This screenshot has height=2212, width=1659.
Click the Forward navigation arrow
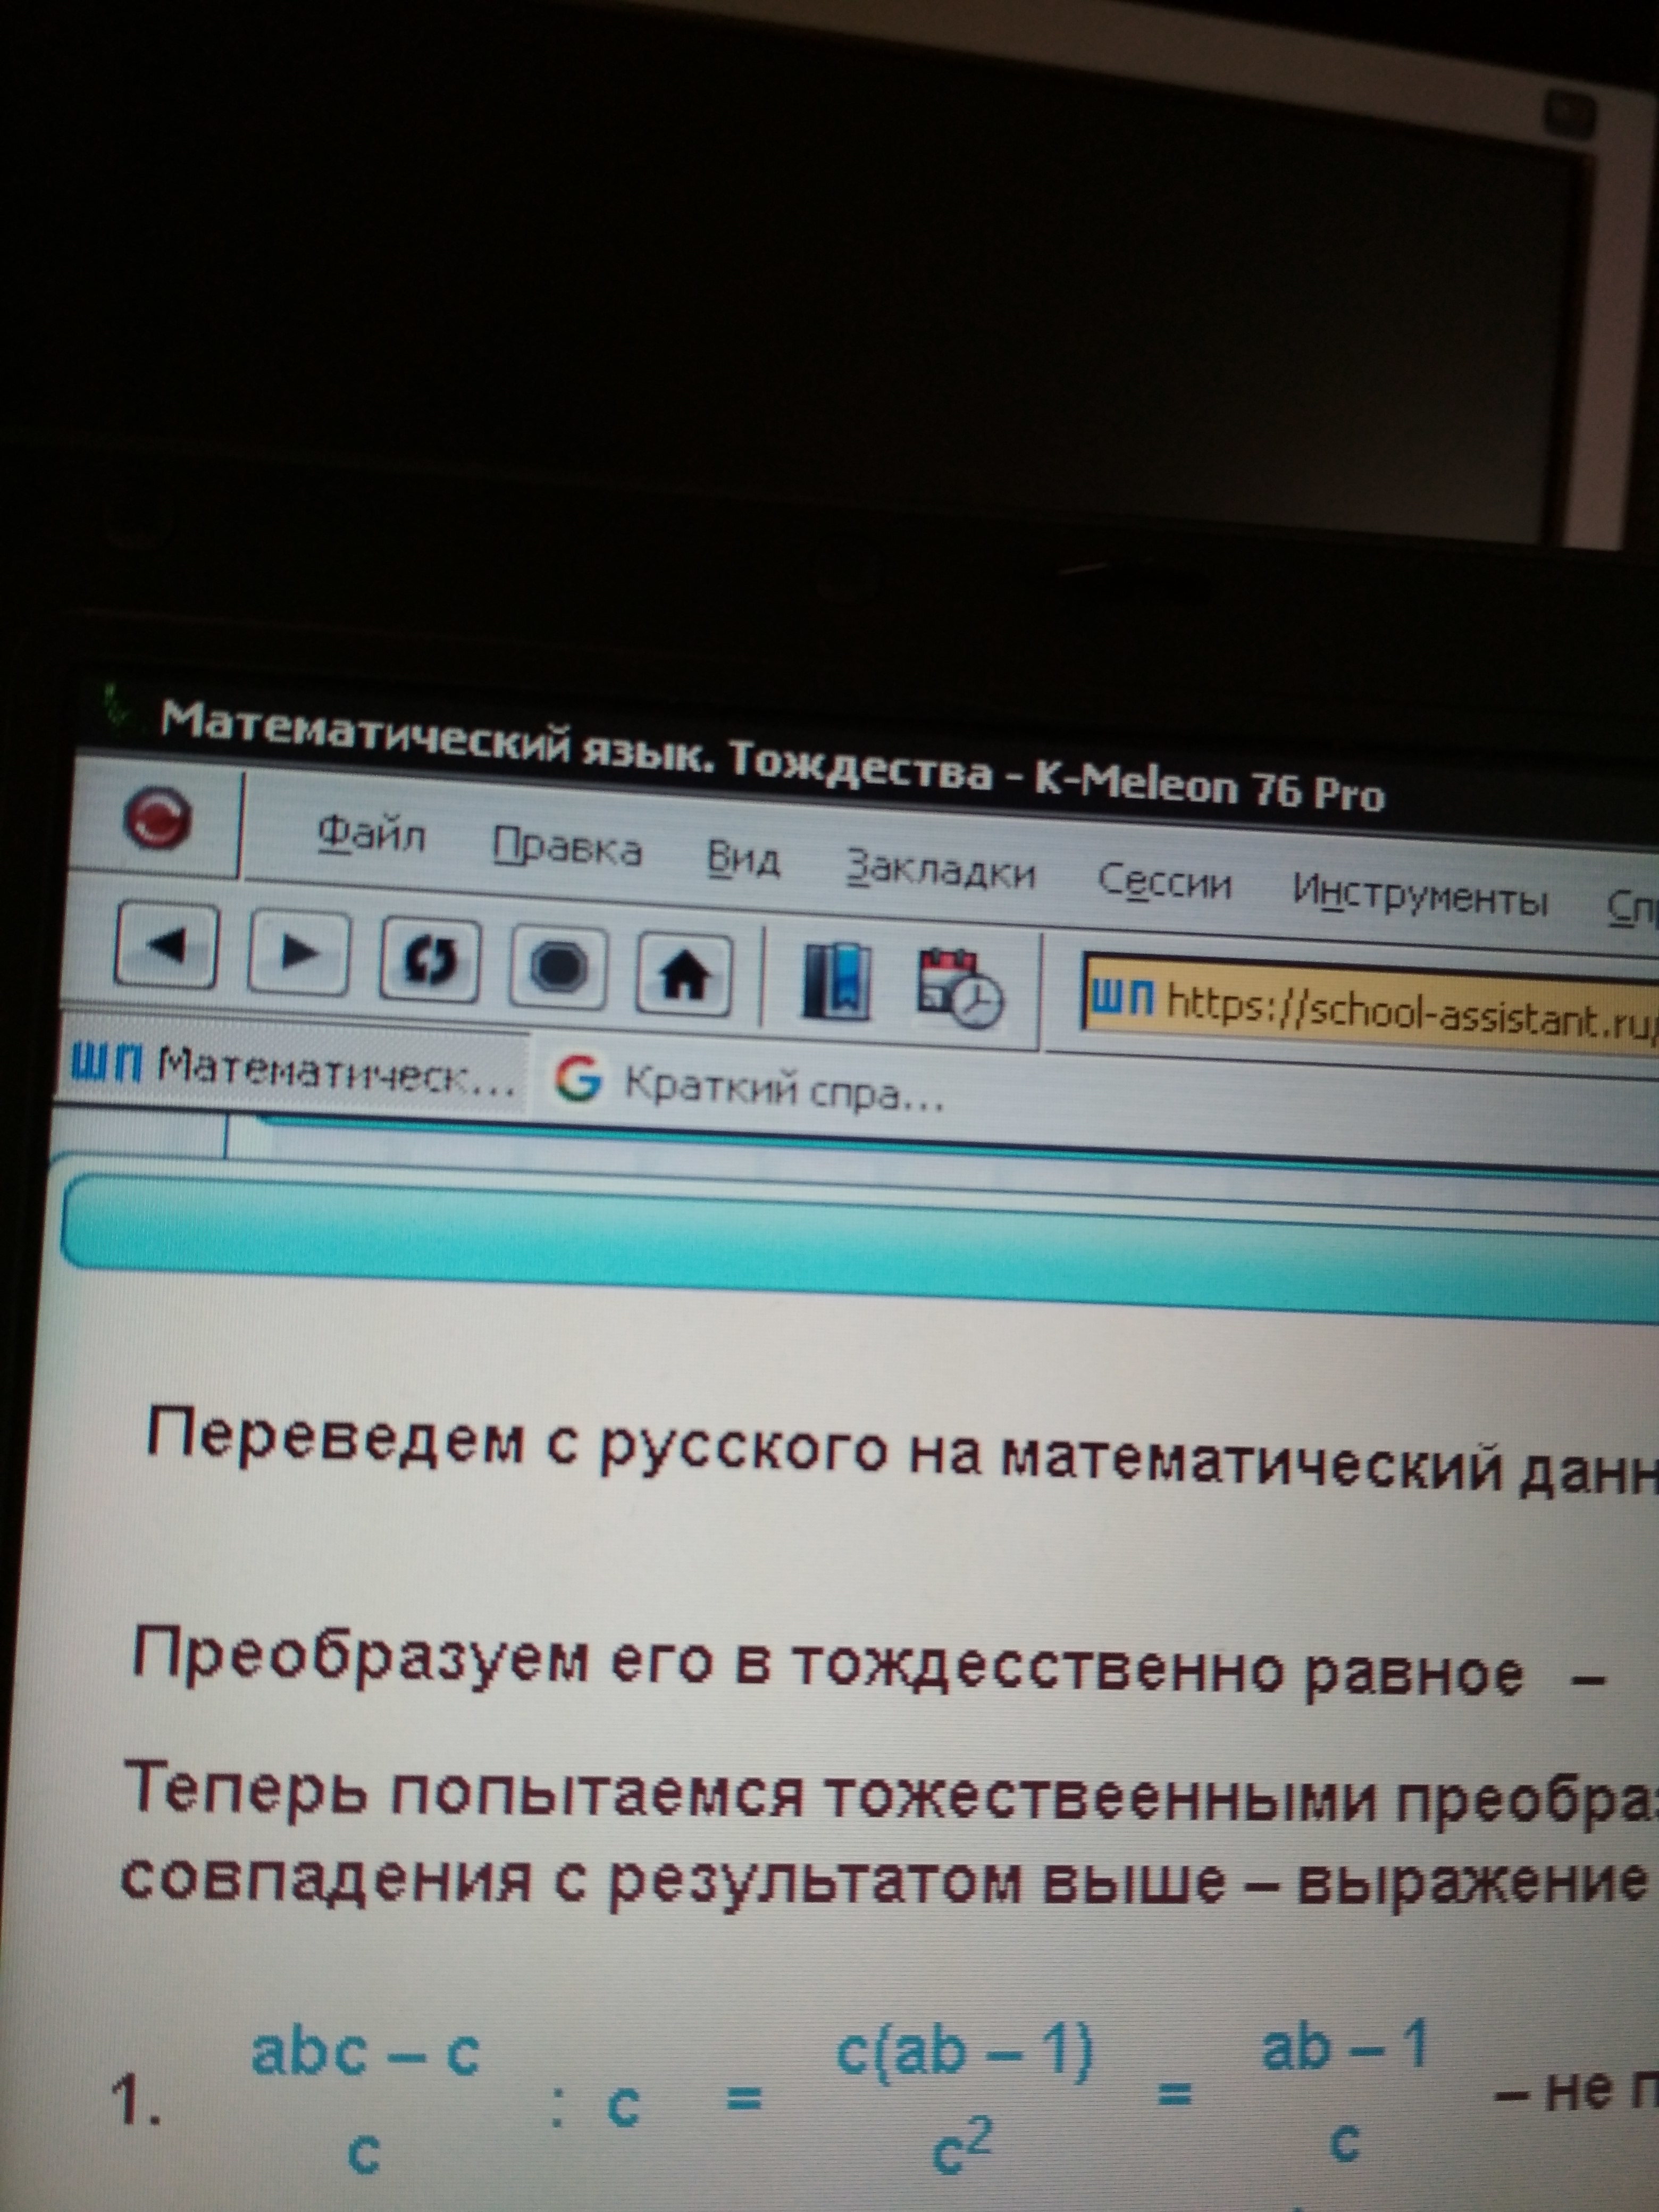(x=299, y=952)
